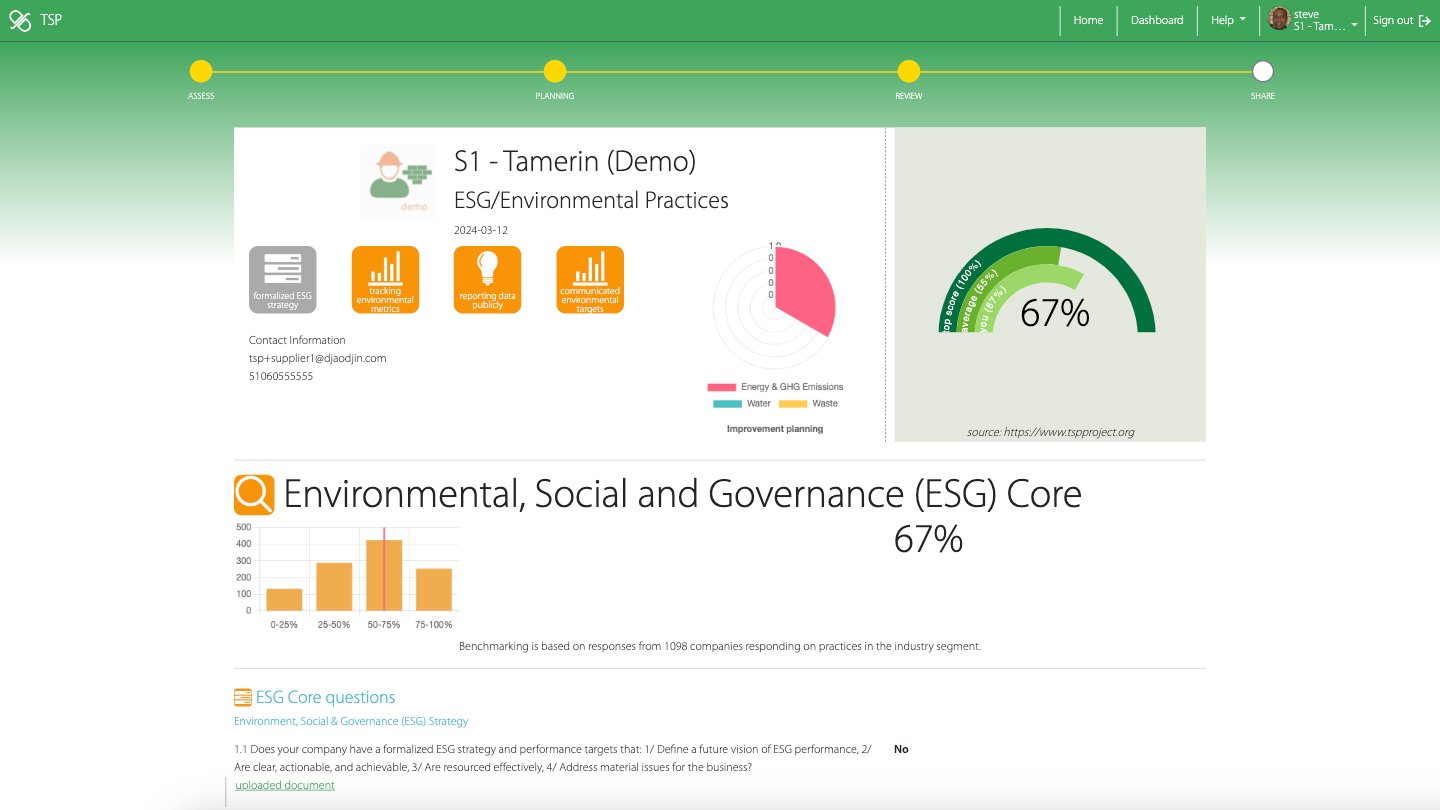The height and width of the screenshot is (810, 1440).
Task: Click the TSP logo icon
Action: click(20, 20)
